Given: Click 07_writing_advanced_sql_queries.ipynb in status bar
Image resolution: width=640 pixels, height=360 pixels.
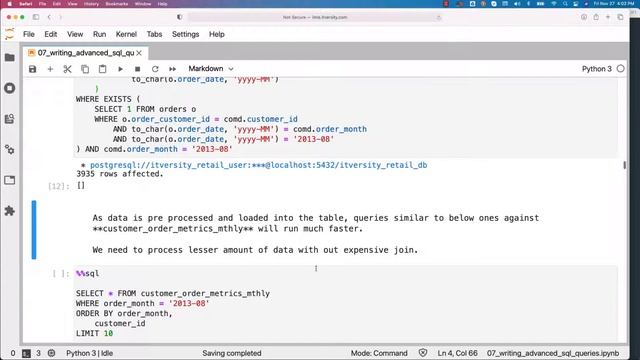Looking at the screenshot, I should tap(553, 353).
